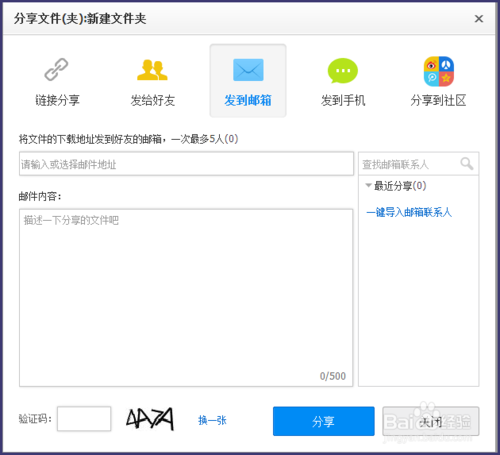Open the 分享到社区 tab label
This screenshot has height=455, width=500.
[x=438, y=100]
